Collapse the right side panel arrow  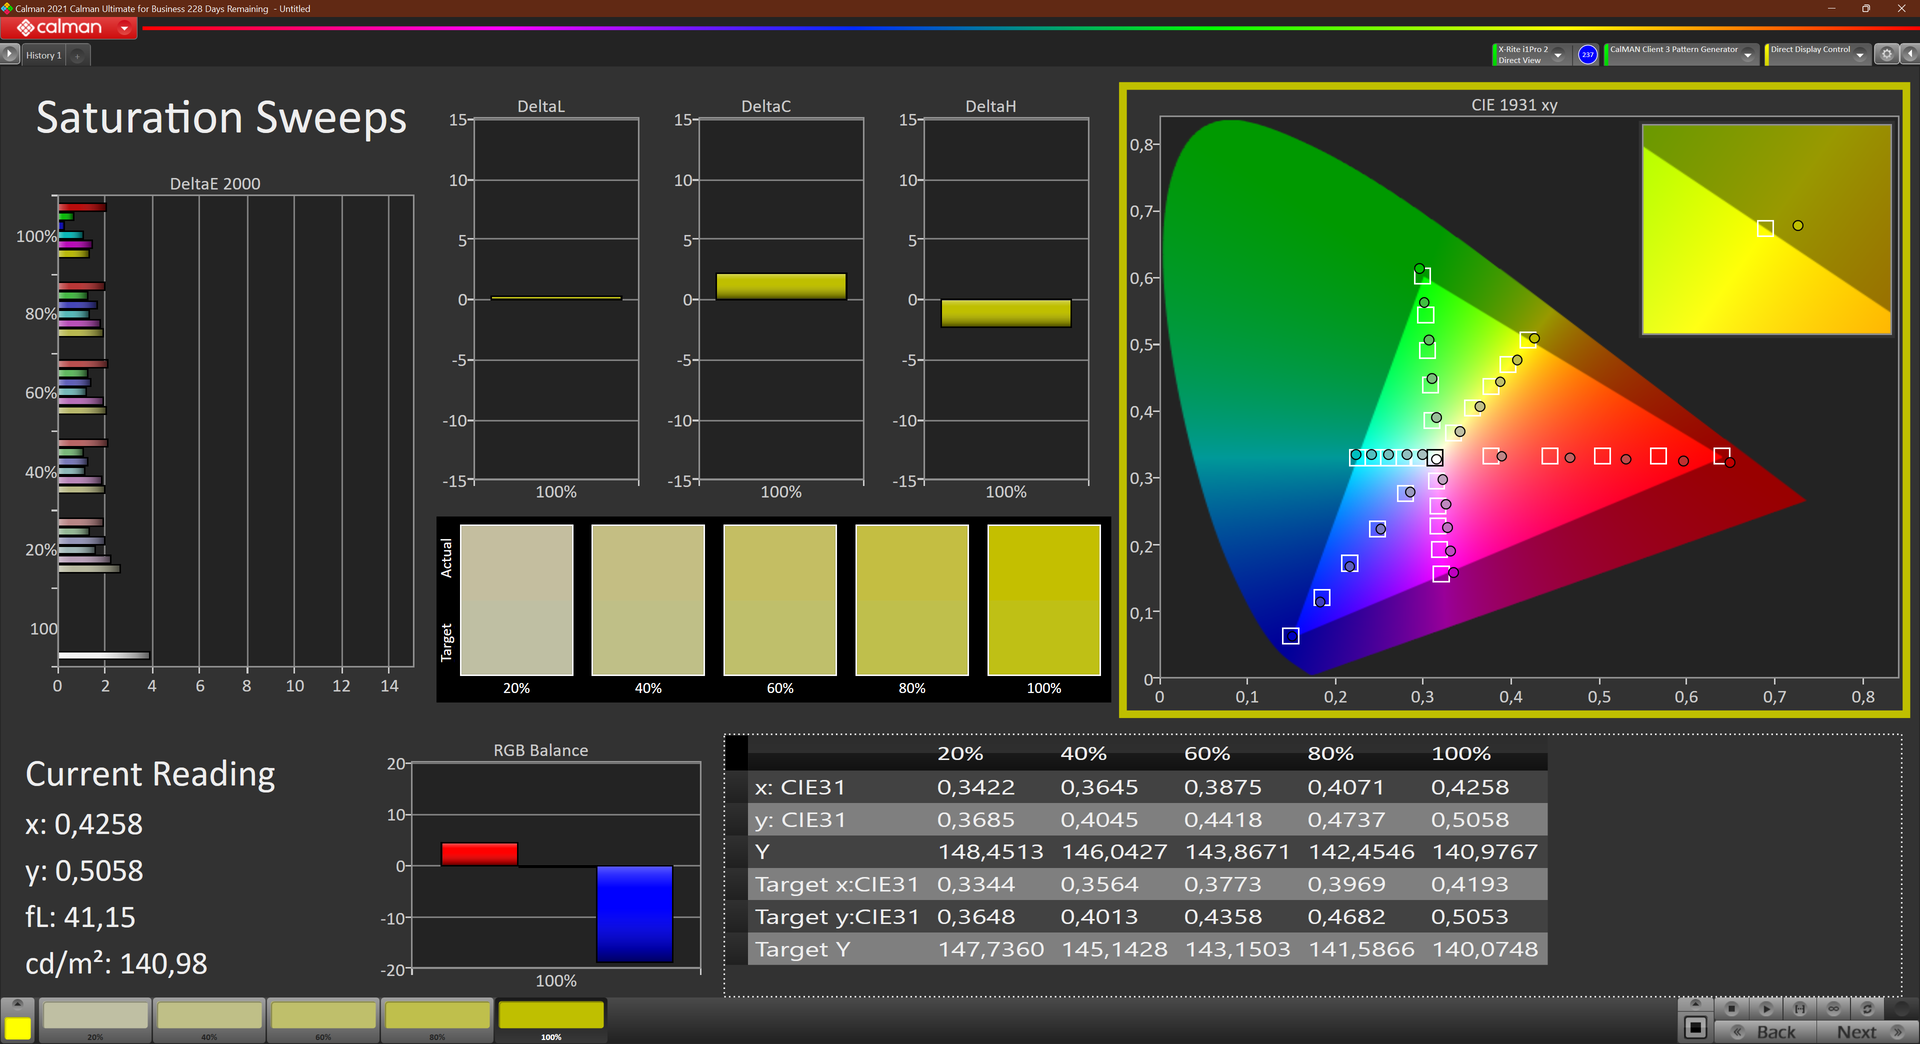click(1909, 55)
